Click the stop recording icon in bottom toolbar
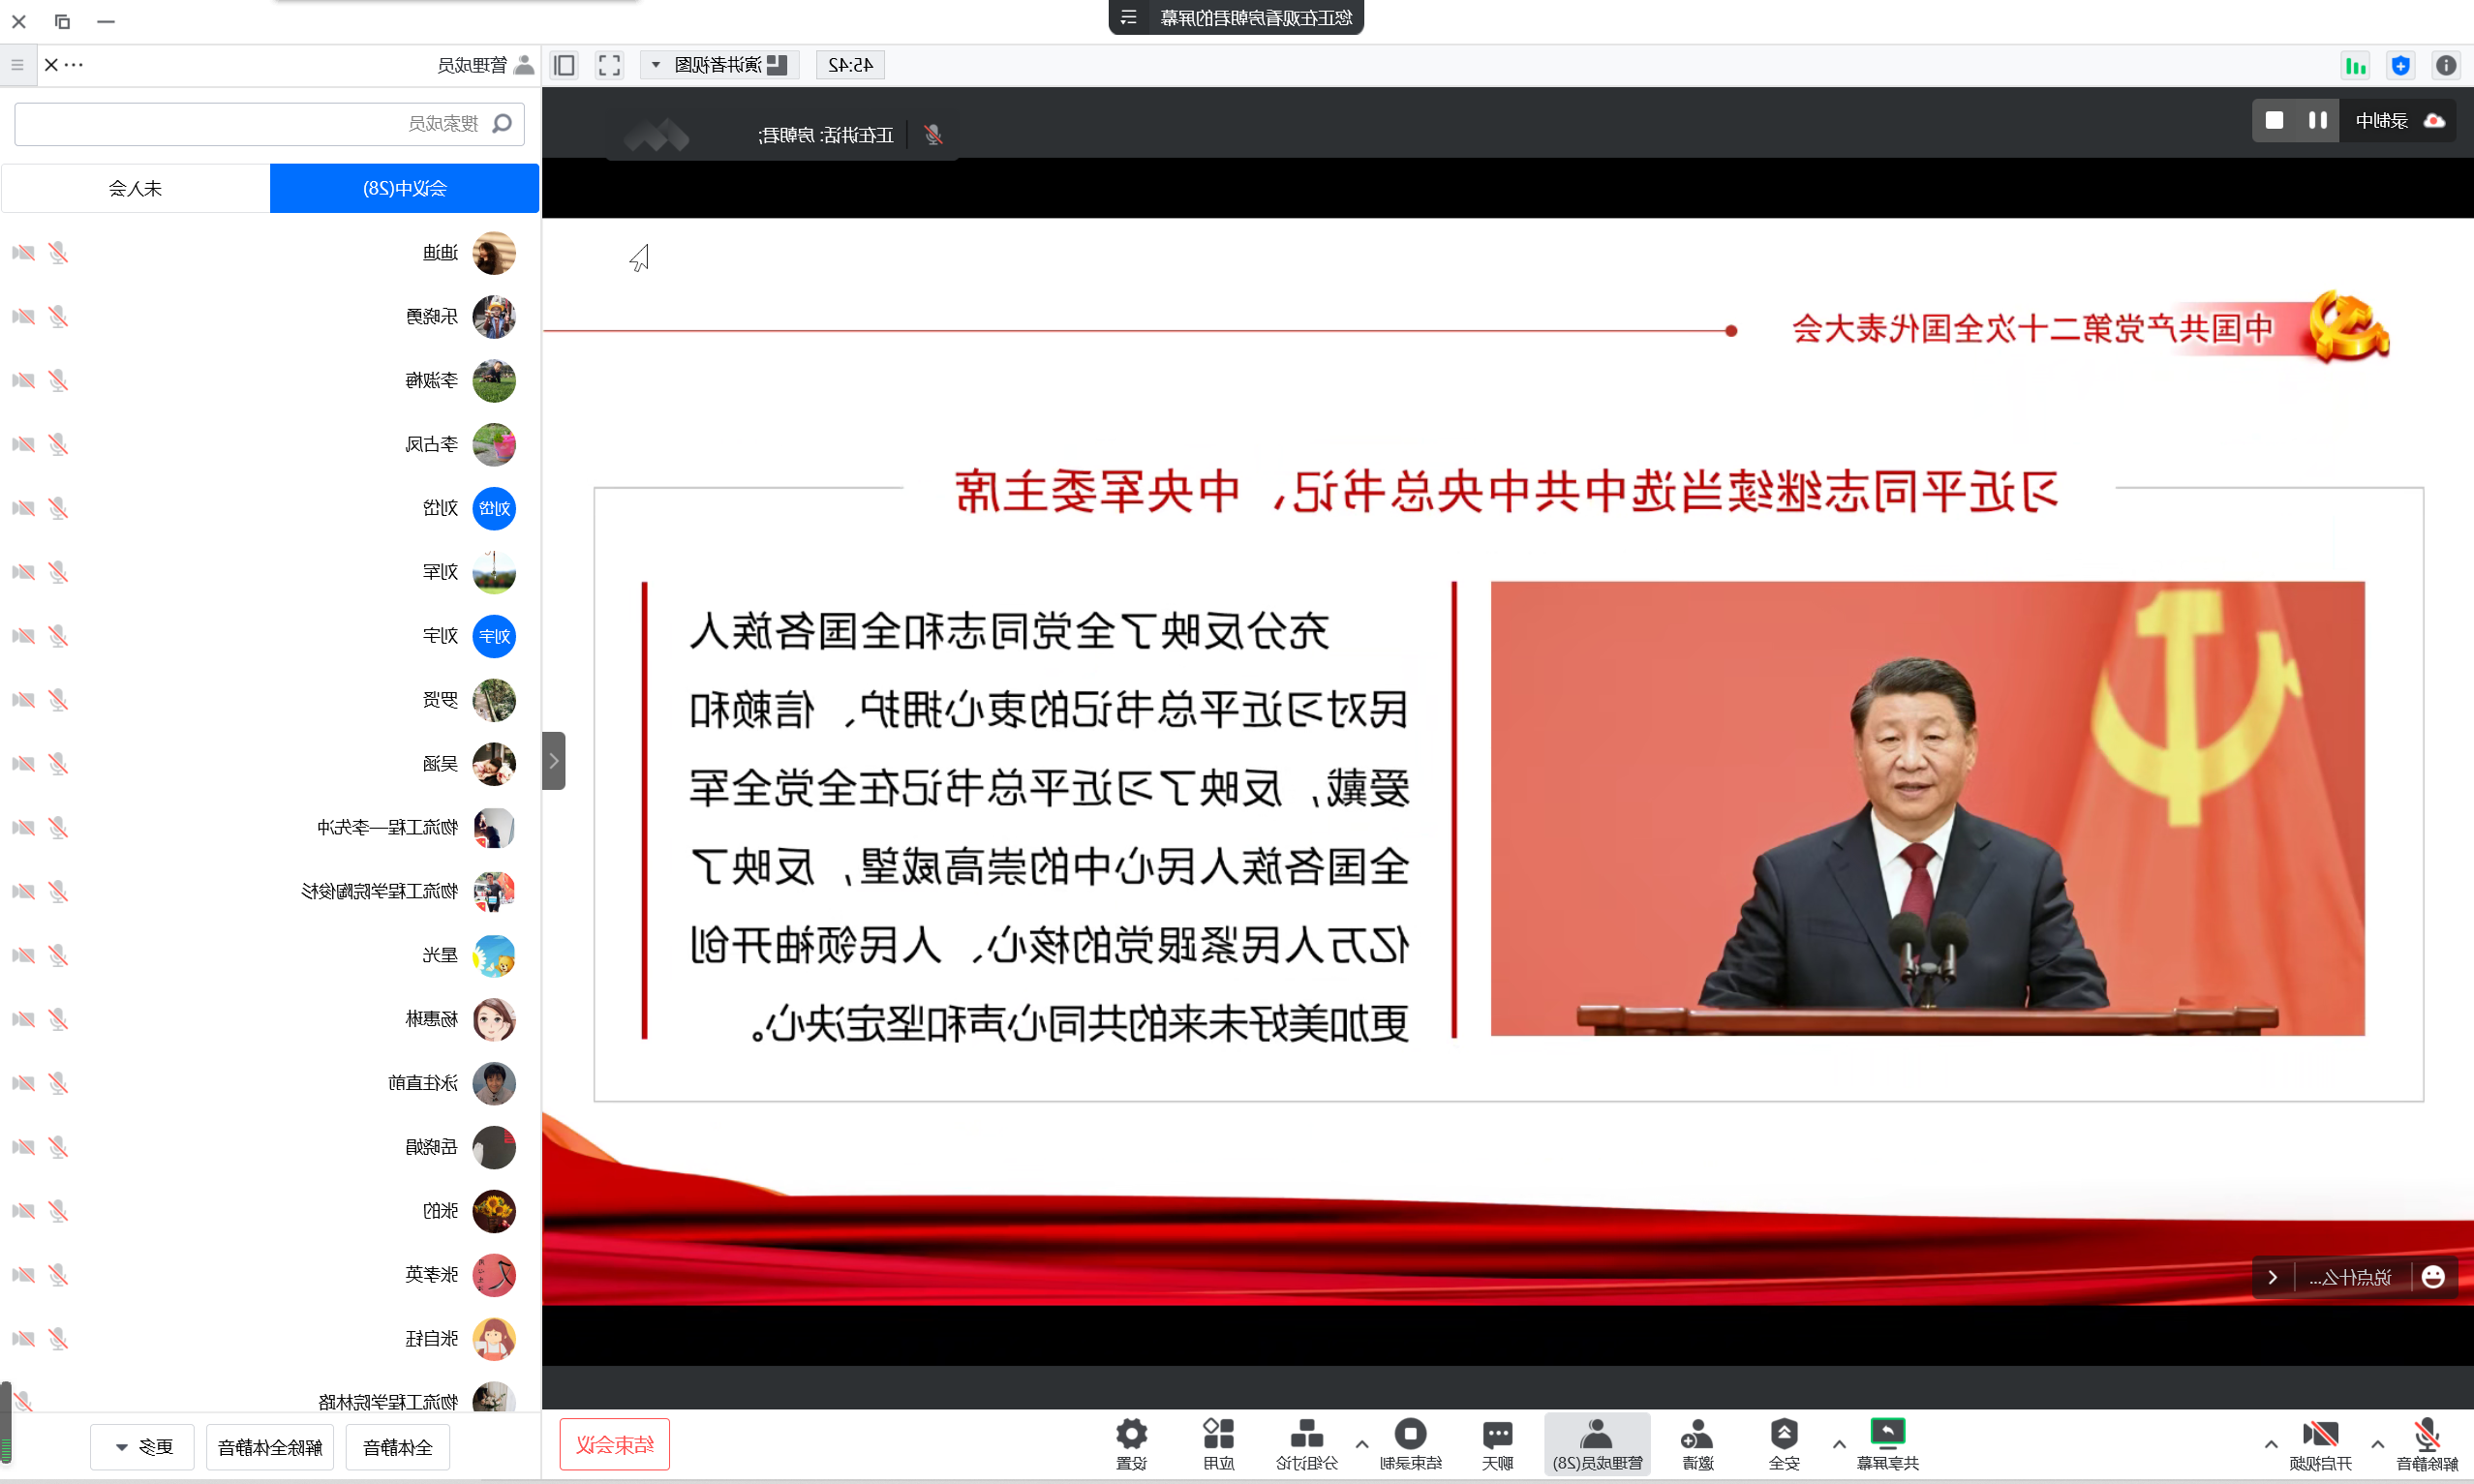This screenshot has height=1484, width=2474. [x=1410, y=1434]
